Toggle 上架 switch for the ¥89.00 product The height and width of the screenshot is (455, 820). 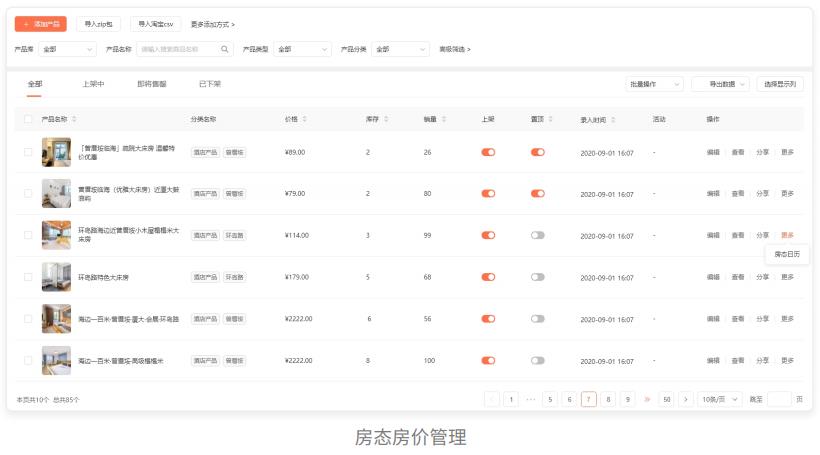point(488,152)
